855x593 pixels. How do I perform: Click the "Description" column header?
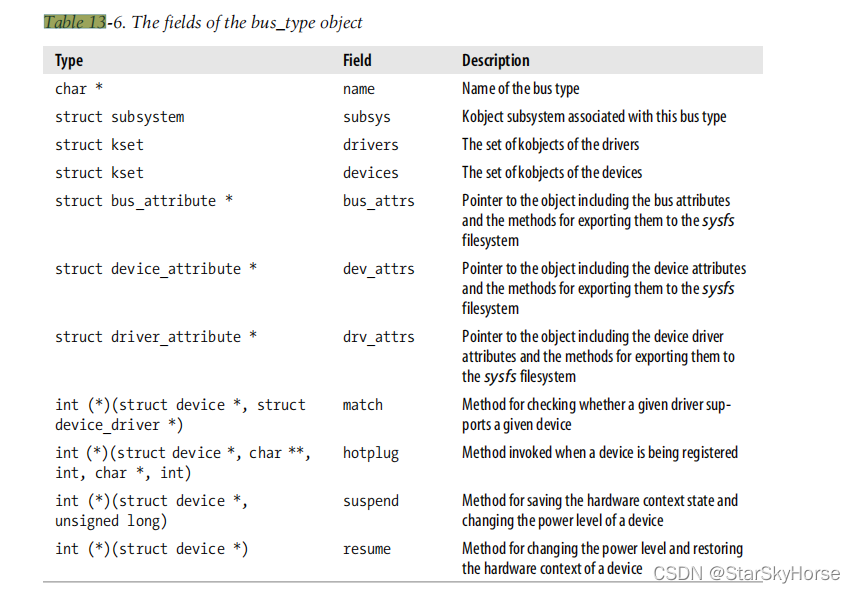[x=495, y=61]
